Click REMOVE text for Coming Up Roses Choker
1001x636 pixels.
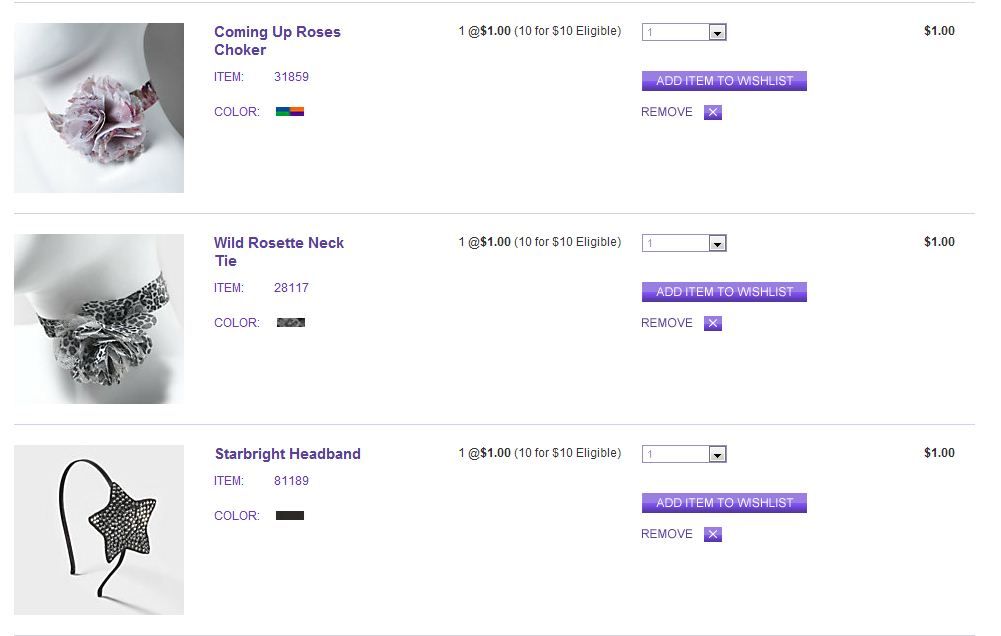[x=667, y=113]
